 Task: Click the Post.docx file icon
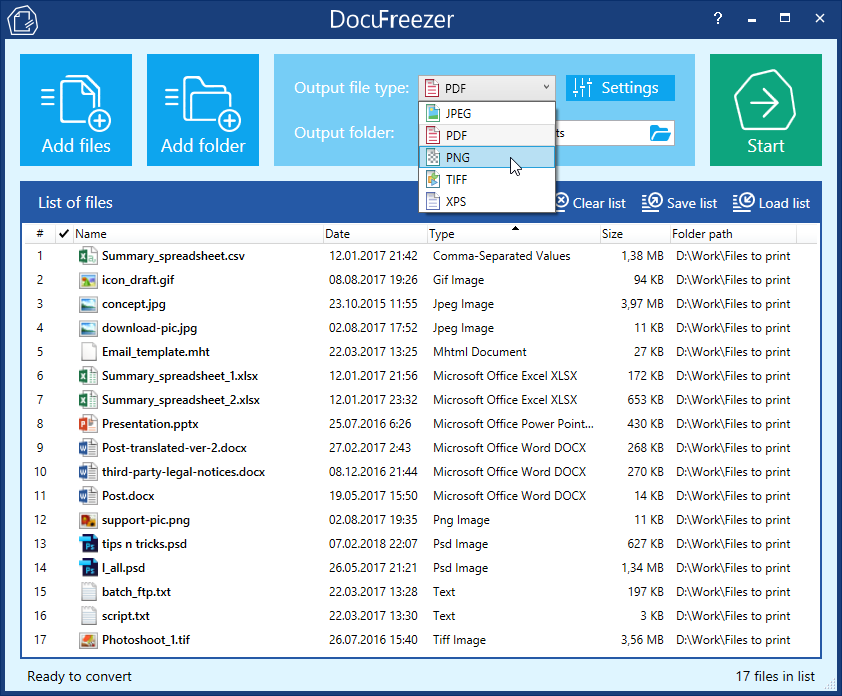point(88,496)
